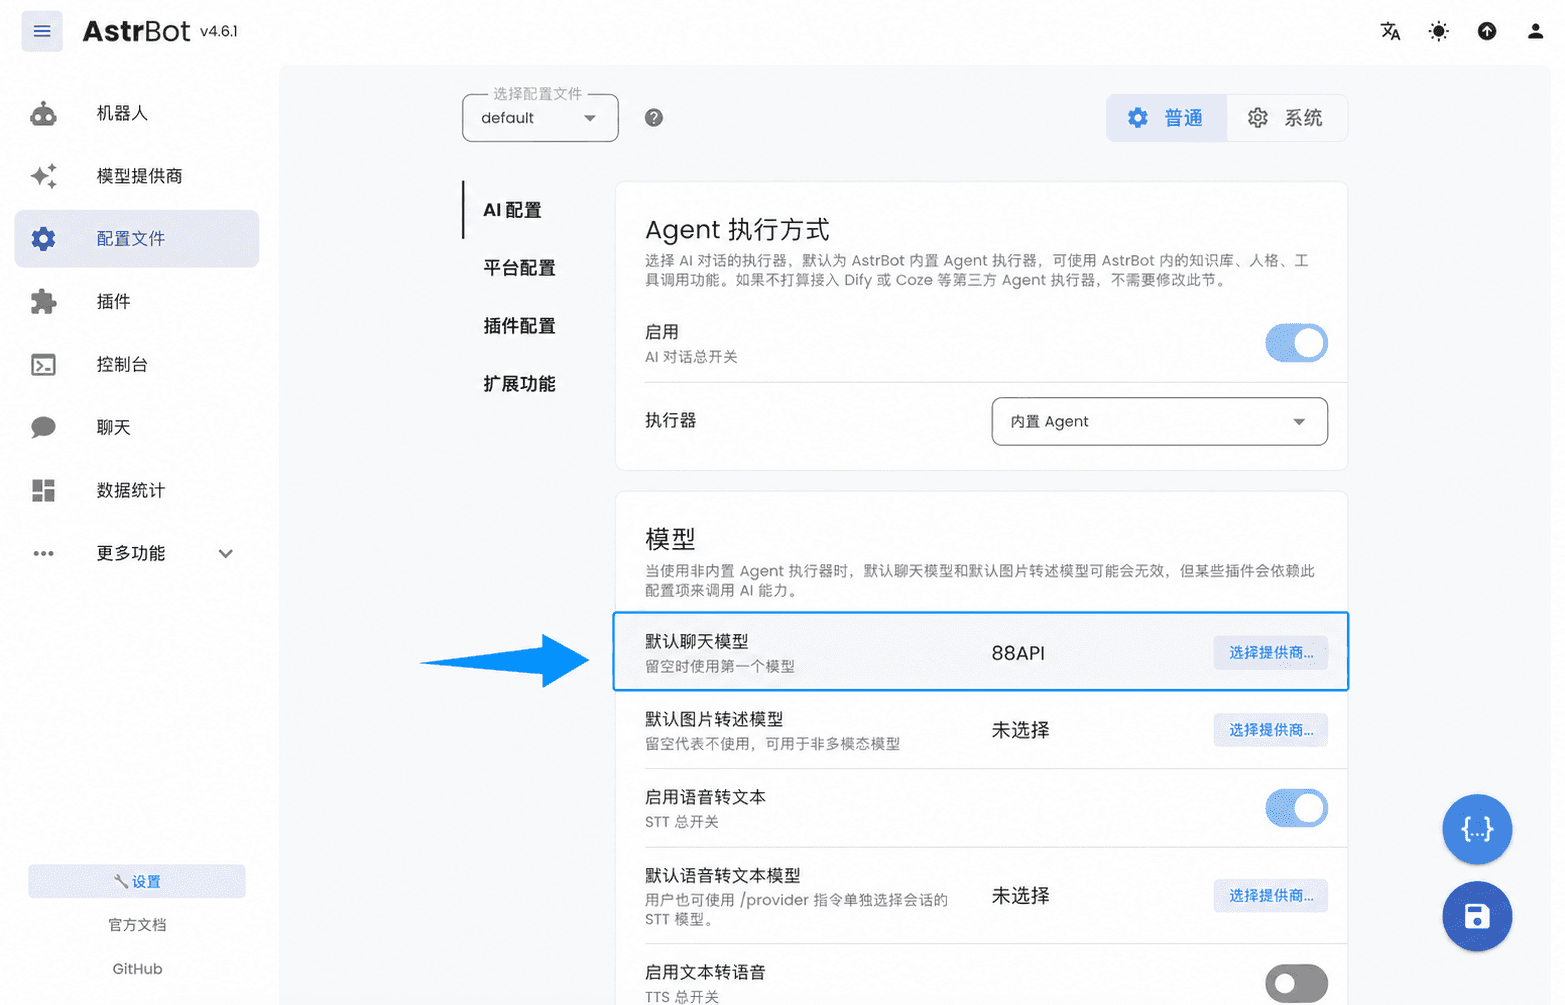Image resolution: width=1565 pixels, height=1005 pixels.
Task: Select the 扩展功能 section tab
Action: tap(519, 384)
